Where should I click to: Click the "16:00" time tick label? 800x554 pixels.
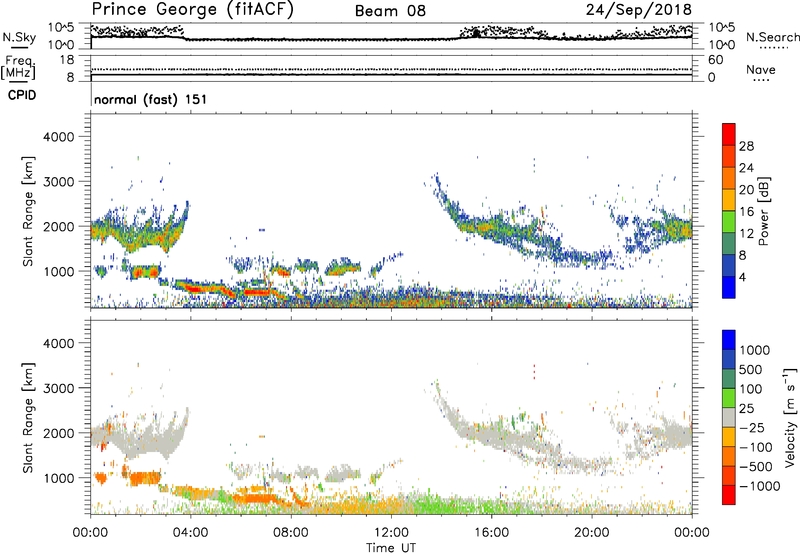tap(491, 533)
